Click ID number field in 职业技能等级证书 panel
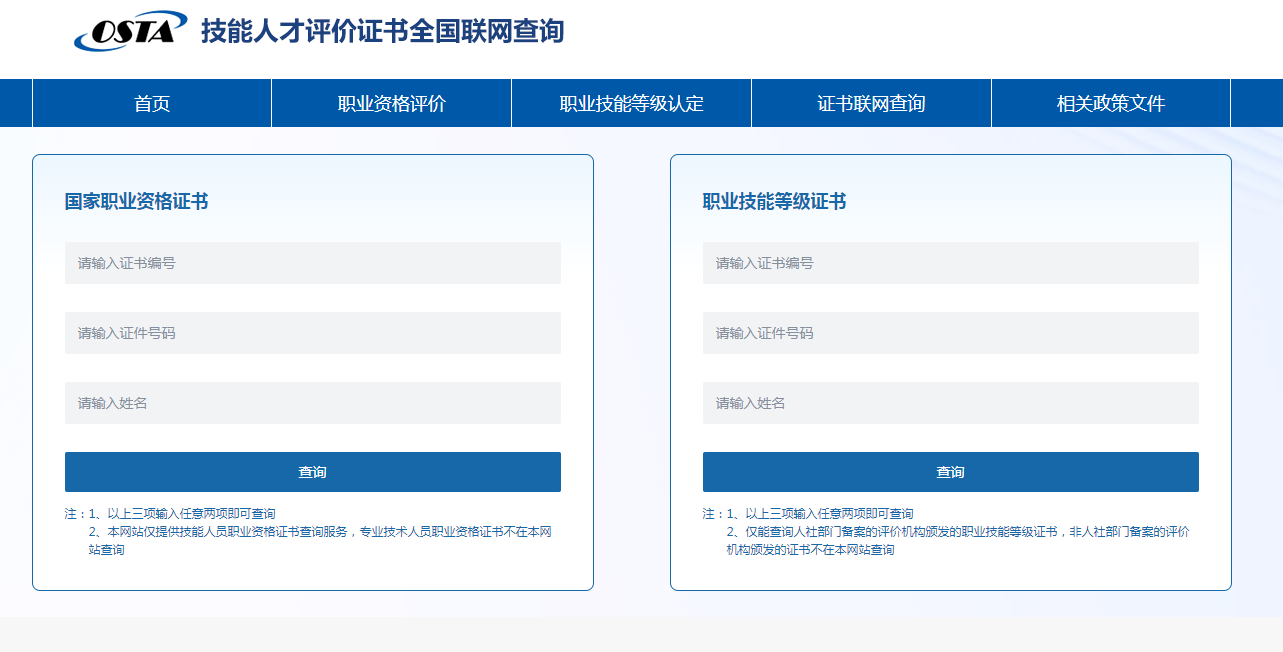The width and height of the screenshot is (1283, 652). (950, 333)
